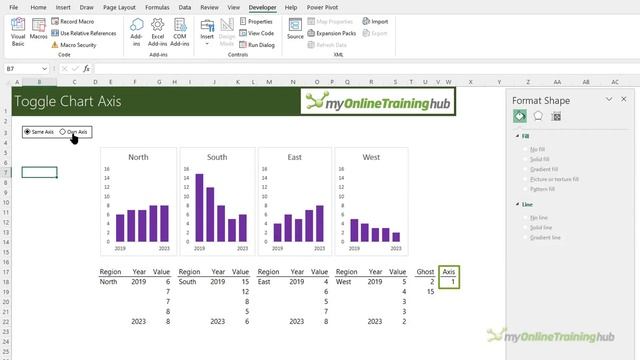Click the Axis value cell containing 1
This screenshot has width=640, height=360.
[x=449, y=282]
